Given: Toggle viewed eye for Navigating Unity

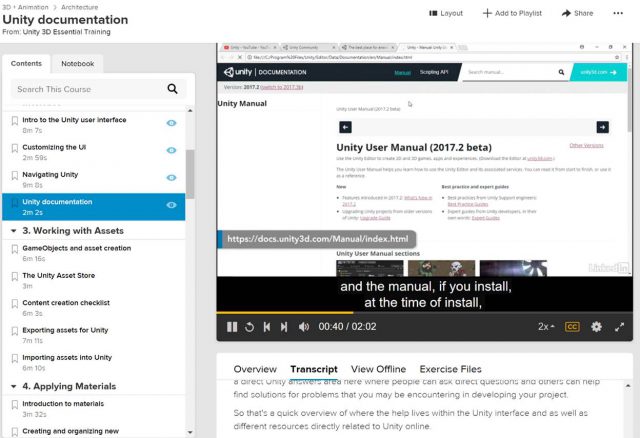Looking at the screenshot, I should 171,178.
